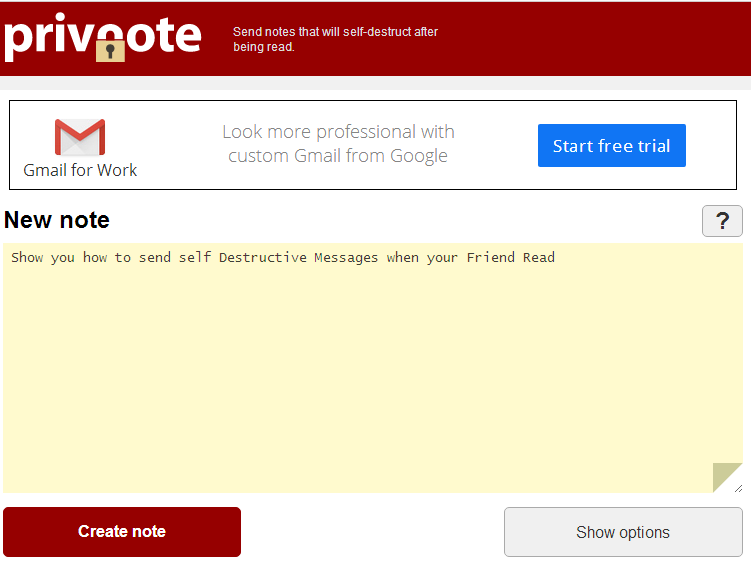Click the Gmail envelope icon
This screenshot has height=567, width=751.
click(80, 137)
